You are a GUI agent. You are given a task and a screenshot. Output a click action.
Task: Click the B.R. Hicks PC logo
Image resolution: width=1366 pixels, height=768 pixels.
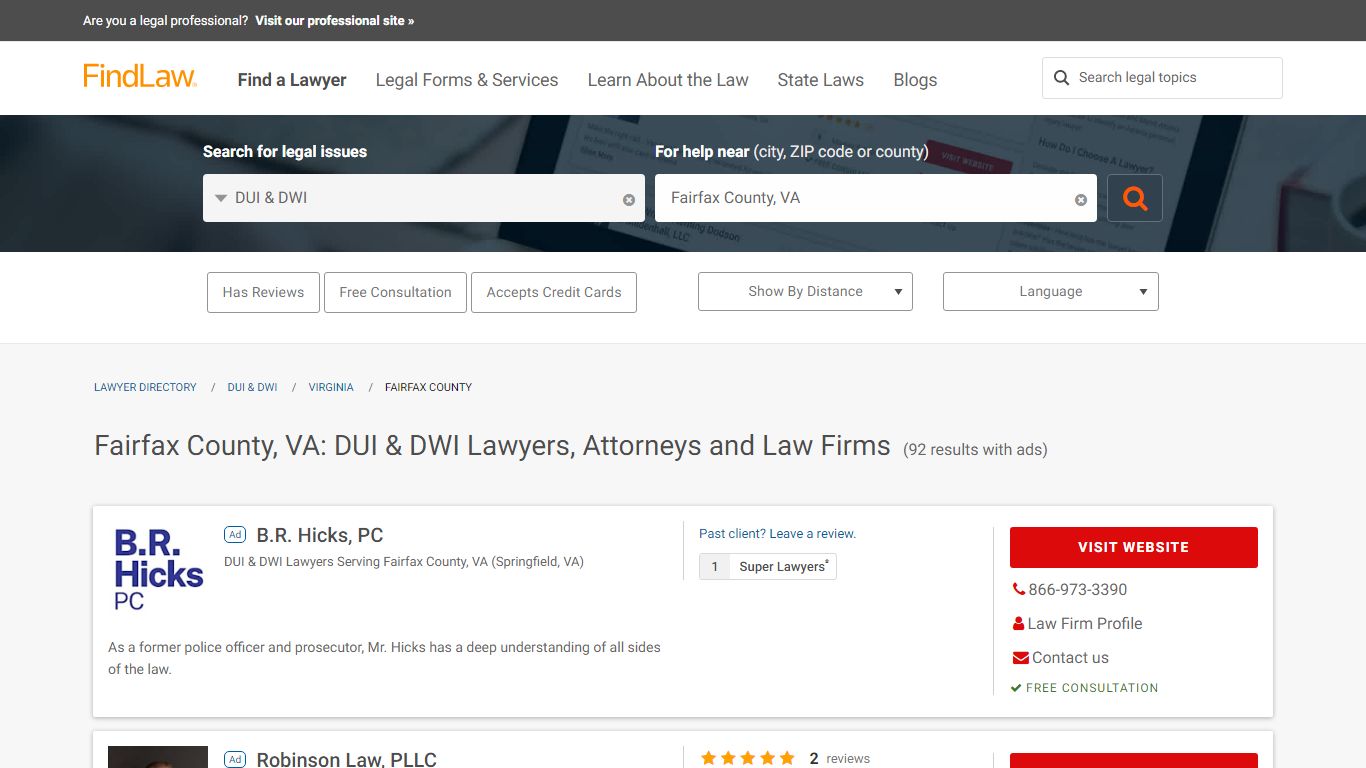(158, 569)
